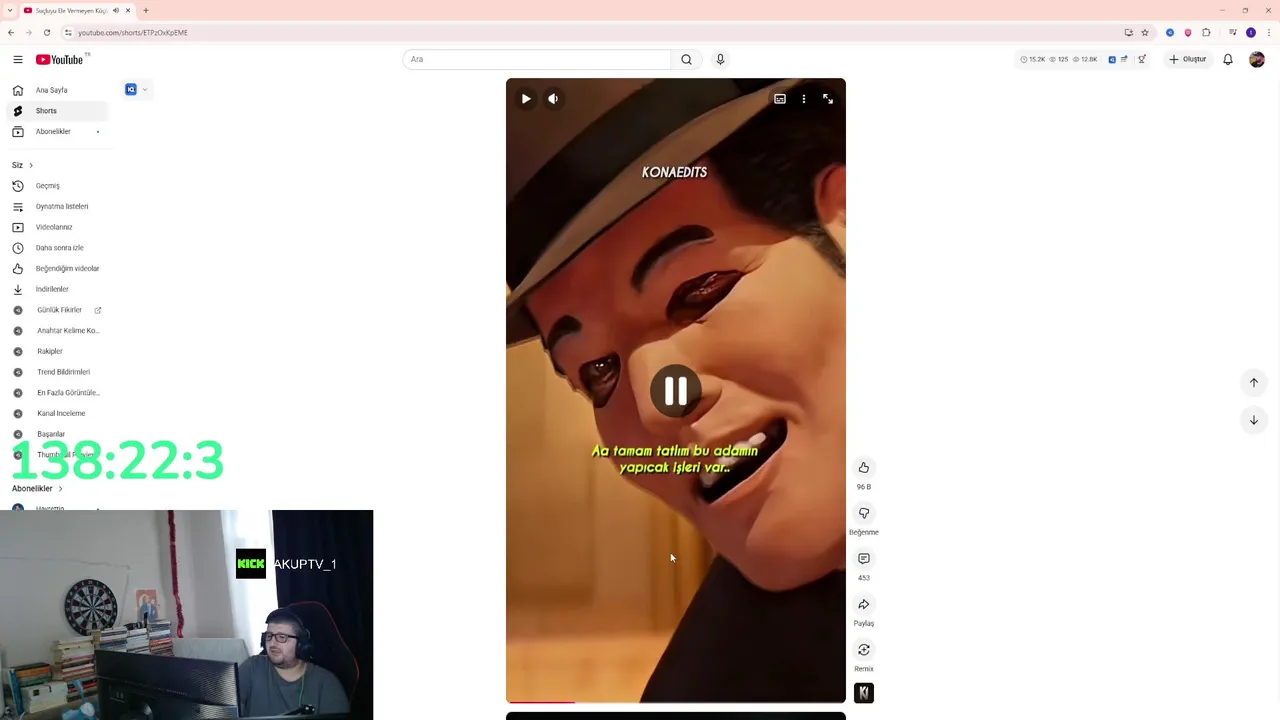Open the Chrome extensions puzzle icon

[x=1206, y=32]
